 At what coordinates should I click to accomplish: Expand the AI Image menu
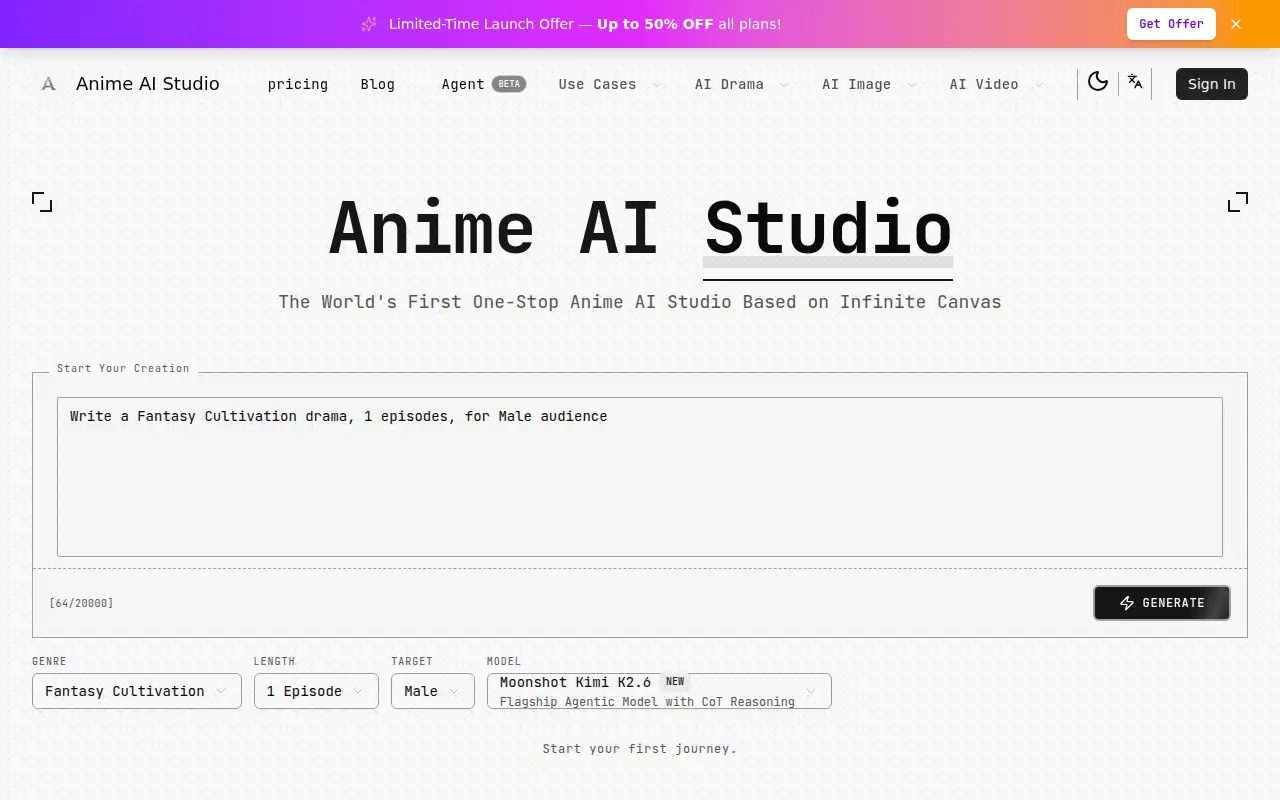pos(868,84)
